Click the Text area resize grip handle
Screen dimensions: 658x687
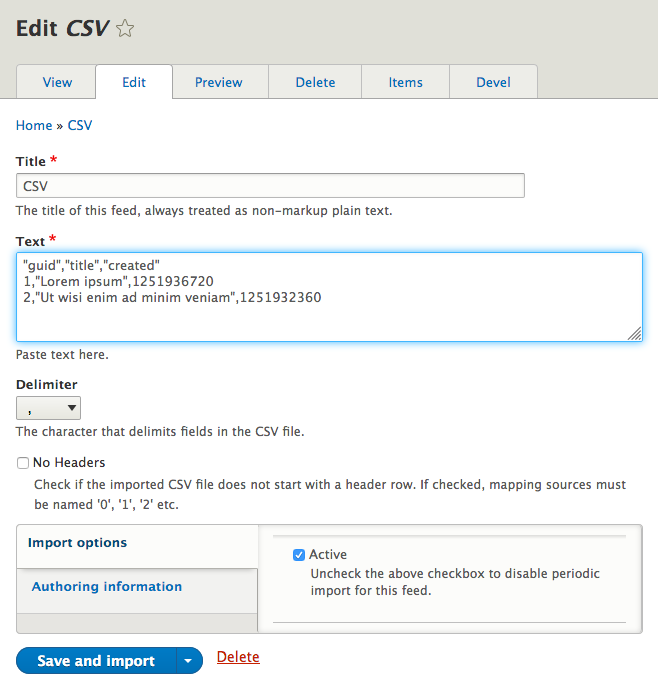pos(634,335)
